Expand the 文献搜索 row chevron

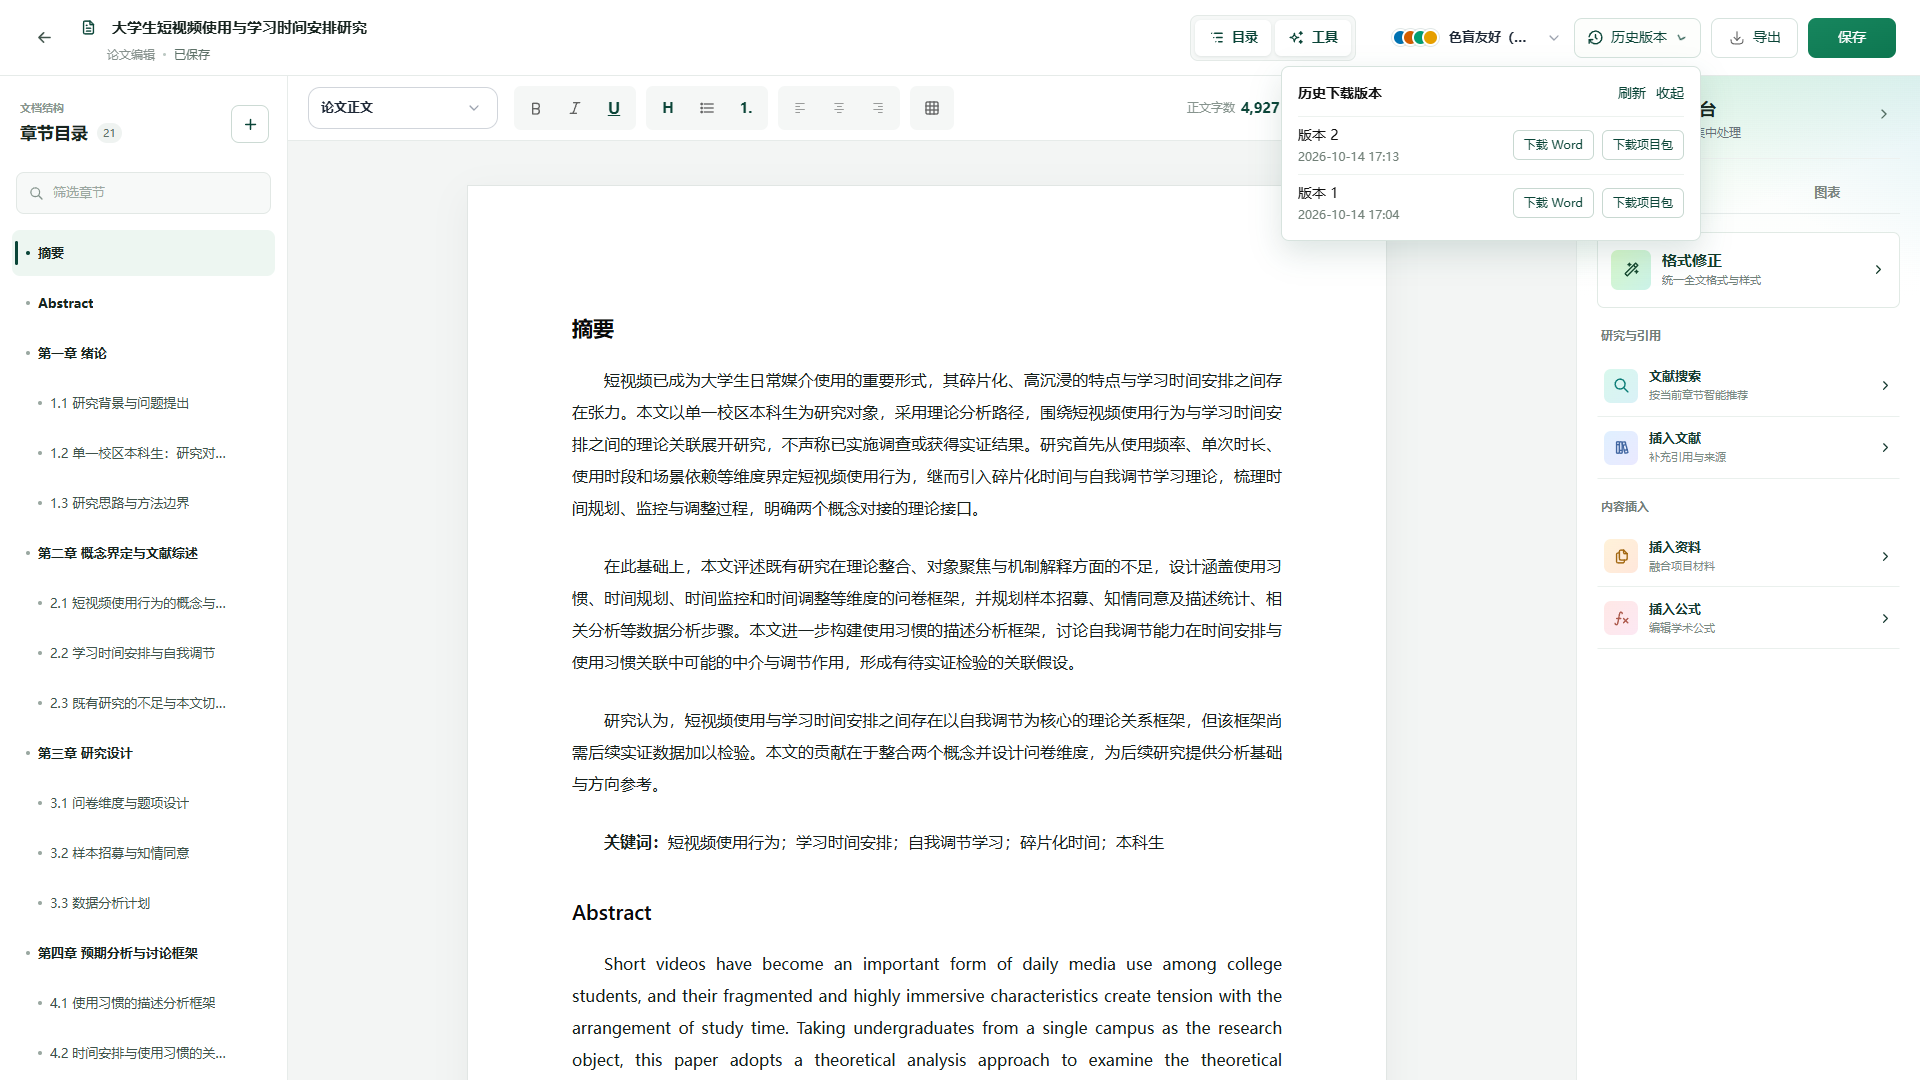pyautogui.click(x=1885, y=385)
